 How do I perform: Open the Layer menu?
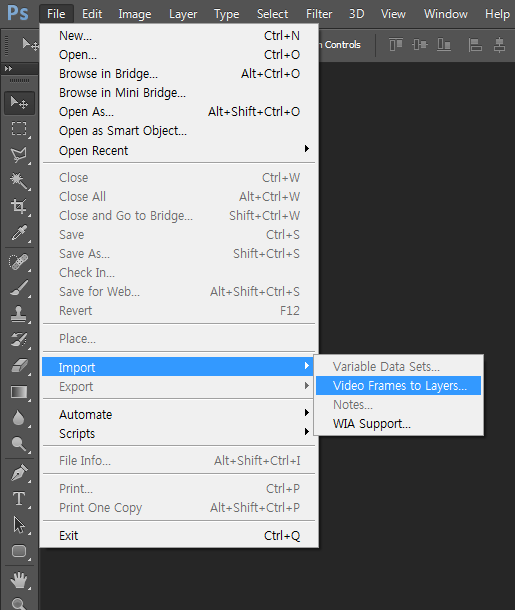(x=183, y=14)
